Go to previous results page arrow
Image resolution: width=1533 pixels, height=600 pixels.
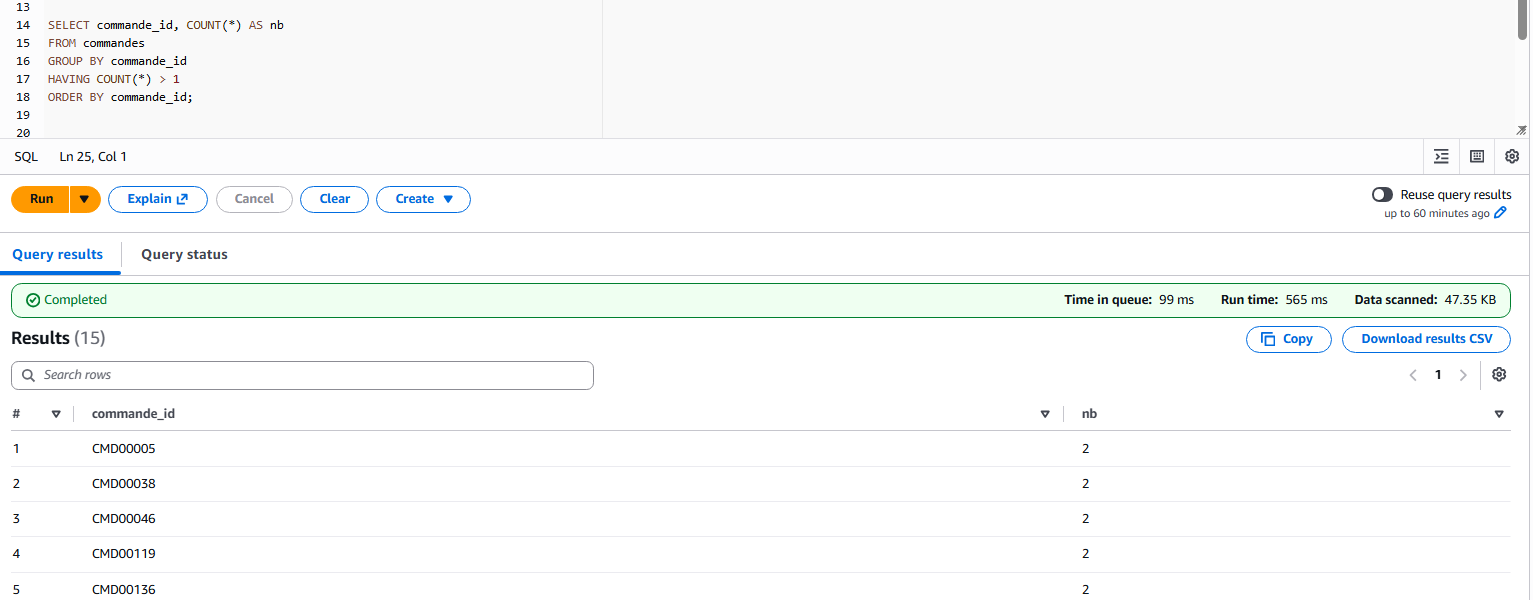click(x=1413, y=375)
